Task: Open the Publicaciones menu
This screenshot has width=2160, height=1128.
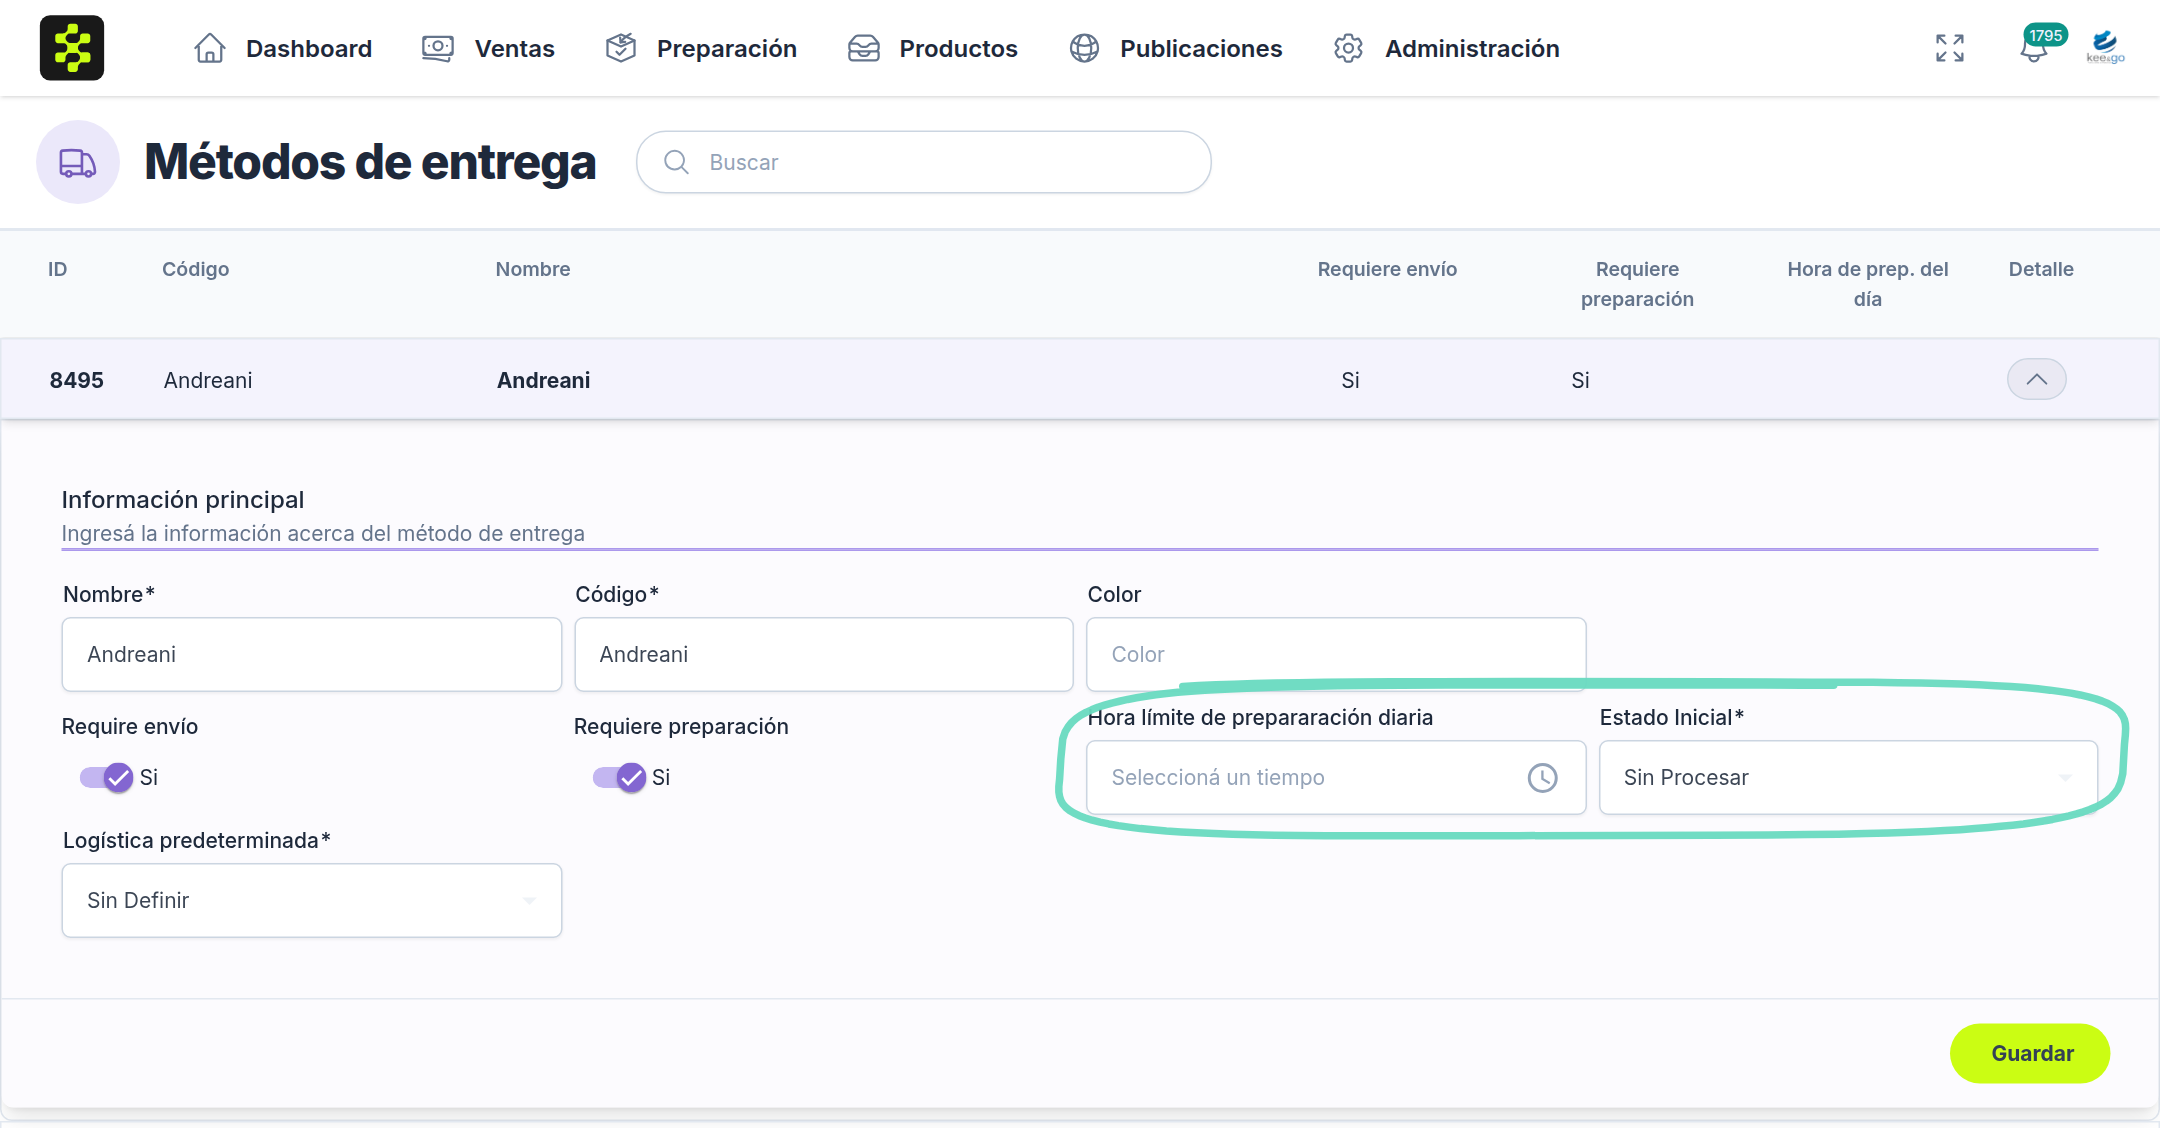Action: (1176, 48)
